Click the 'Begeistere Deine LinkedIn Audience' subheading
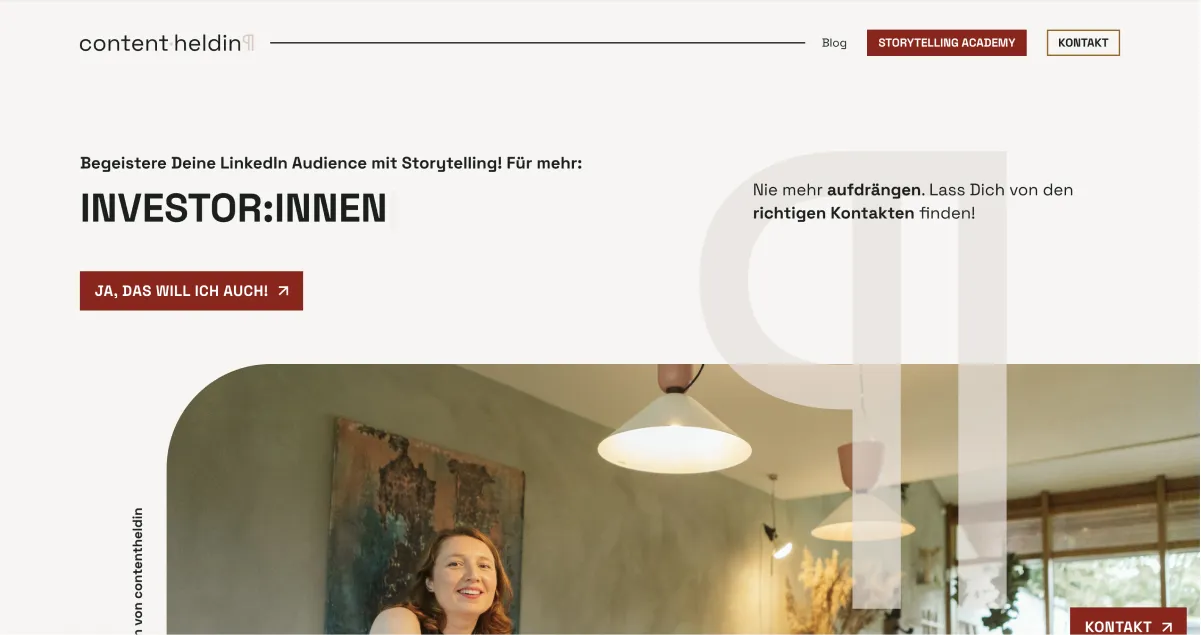The width and height of the screenshot is (1201, 635). [331, 163]
